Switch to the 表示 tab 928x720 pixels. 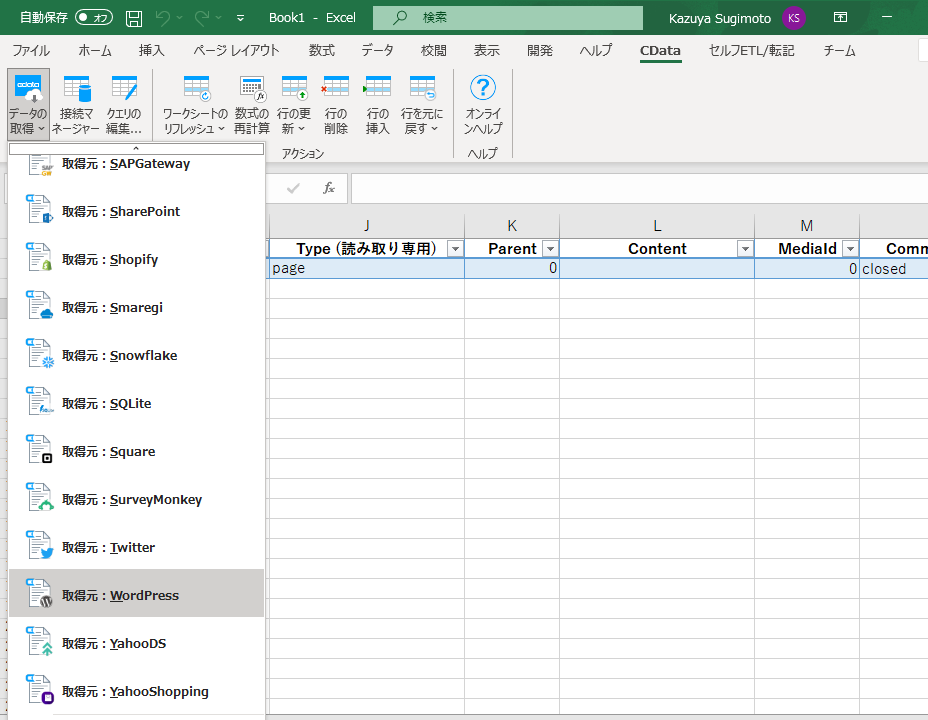(x=486, y=51)
